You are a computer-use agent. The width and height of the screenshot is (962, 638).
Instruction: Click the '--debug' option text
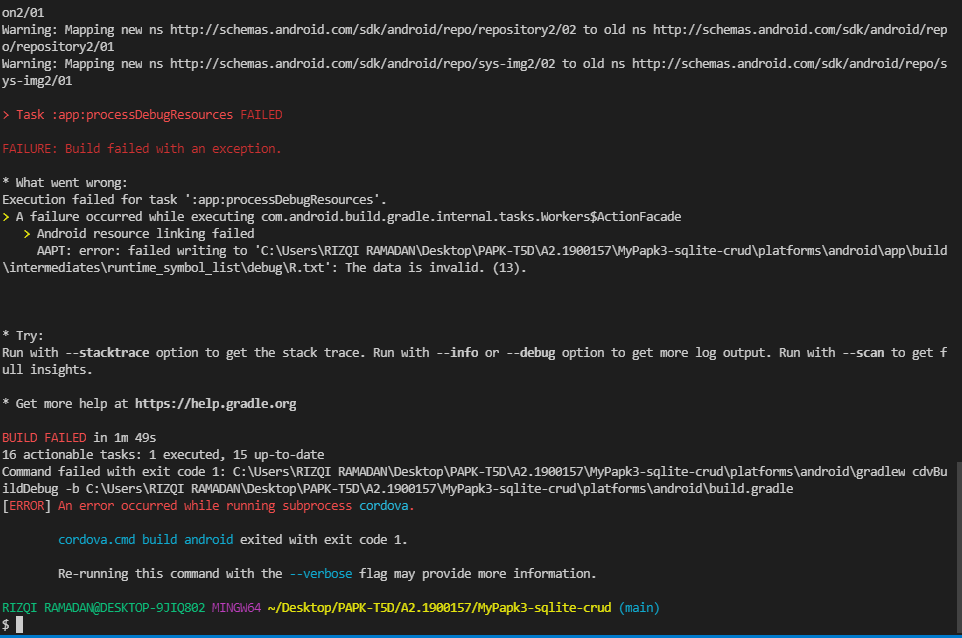tap(531, 353)
